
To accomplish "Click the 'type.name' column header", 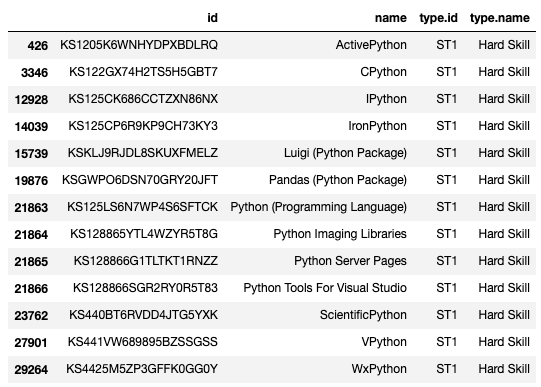I will (500, 18).
